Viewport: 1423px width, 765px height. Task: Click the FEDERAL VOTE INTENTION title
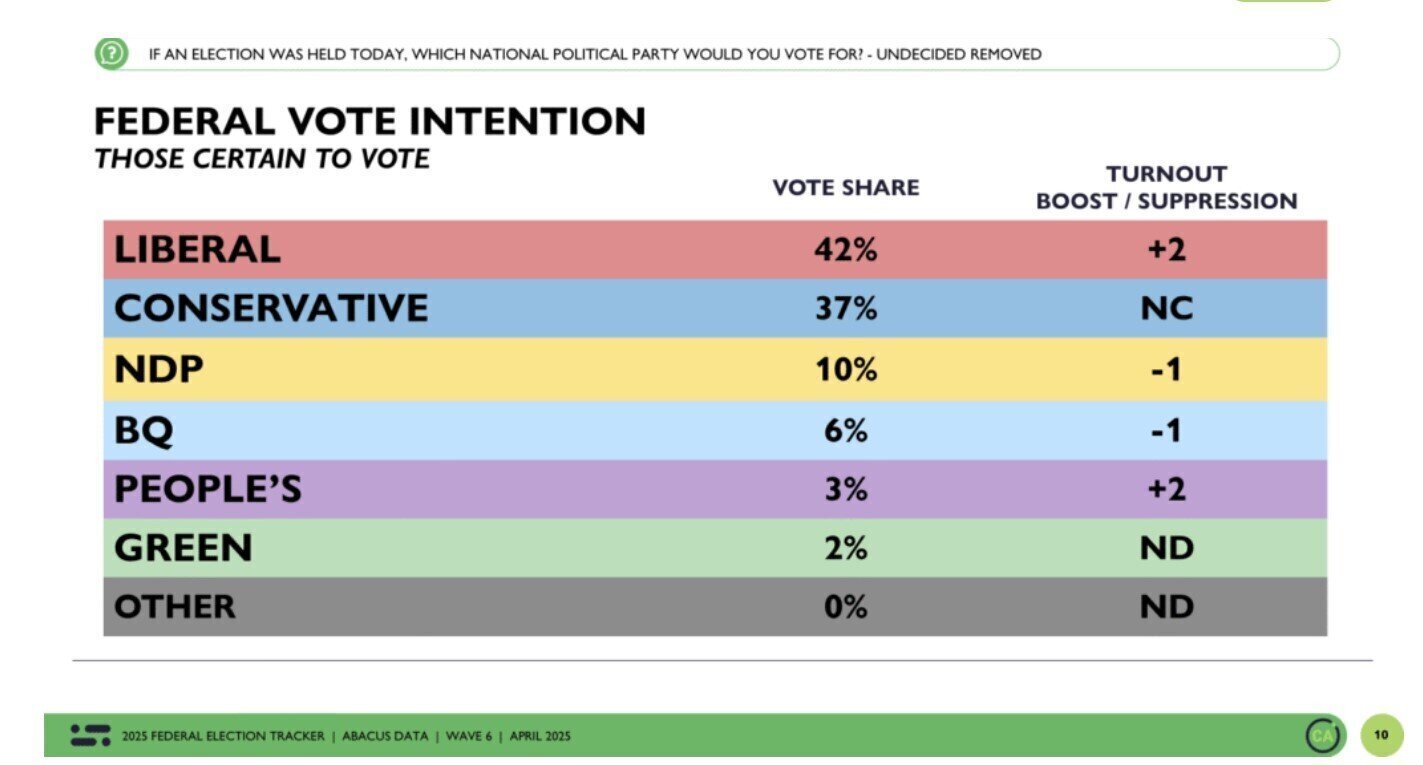(x=370, y=122)
